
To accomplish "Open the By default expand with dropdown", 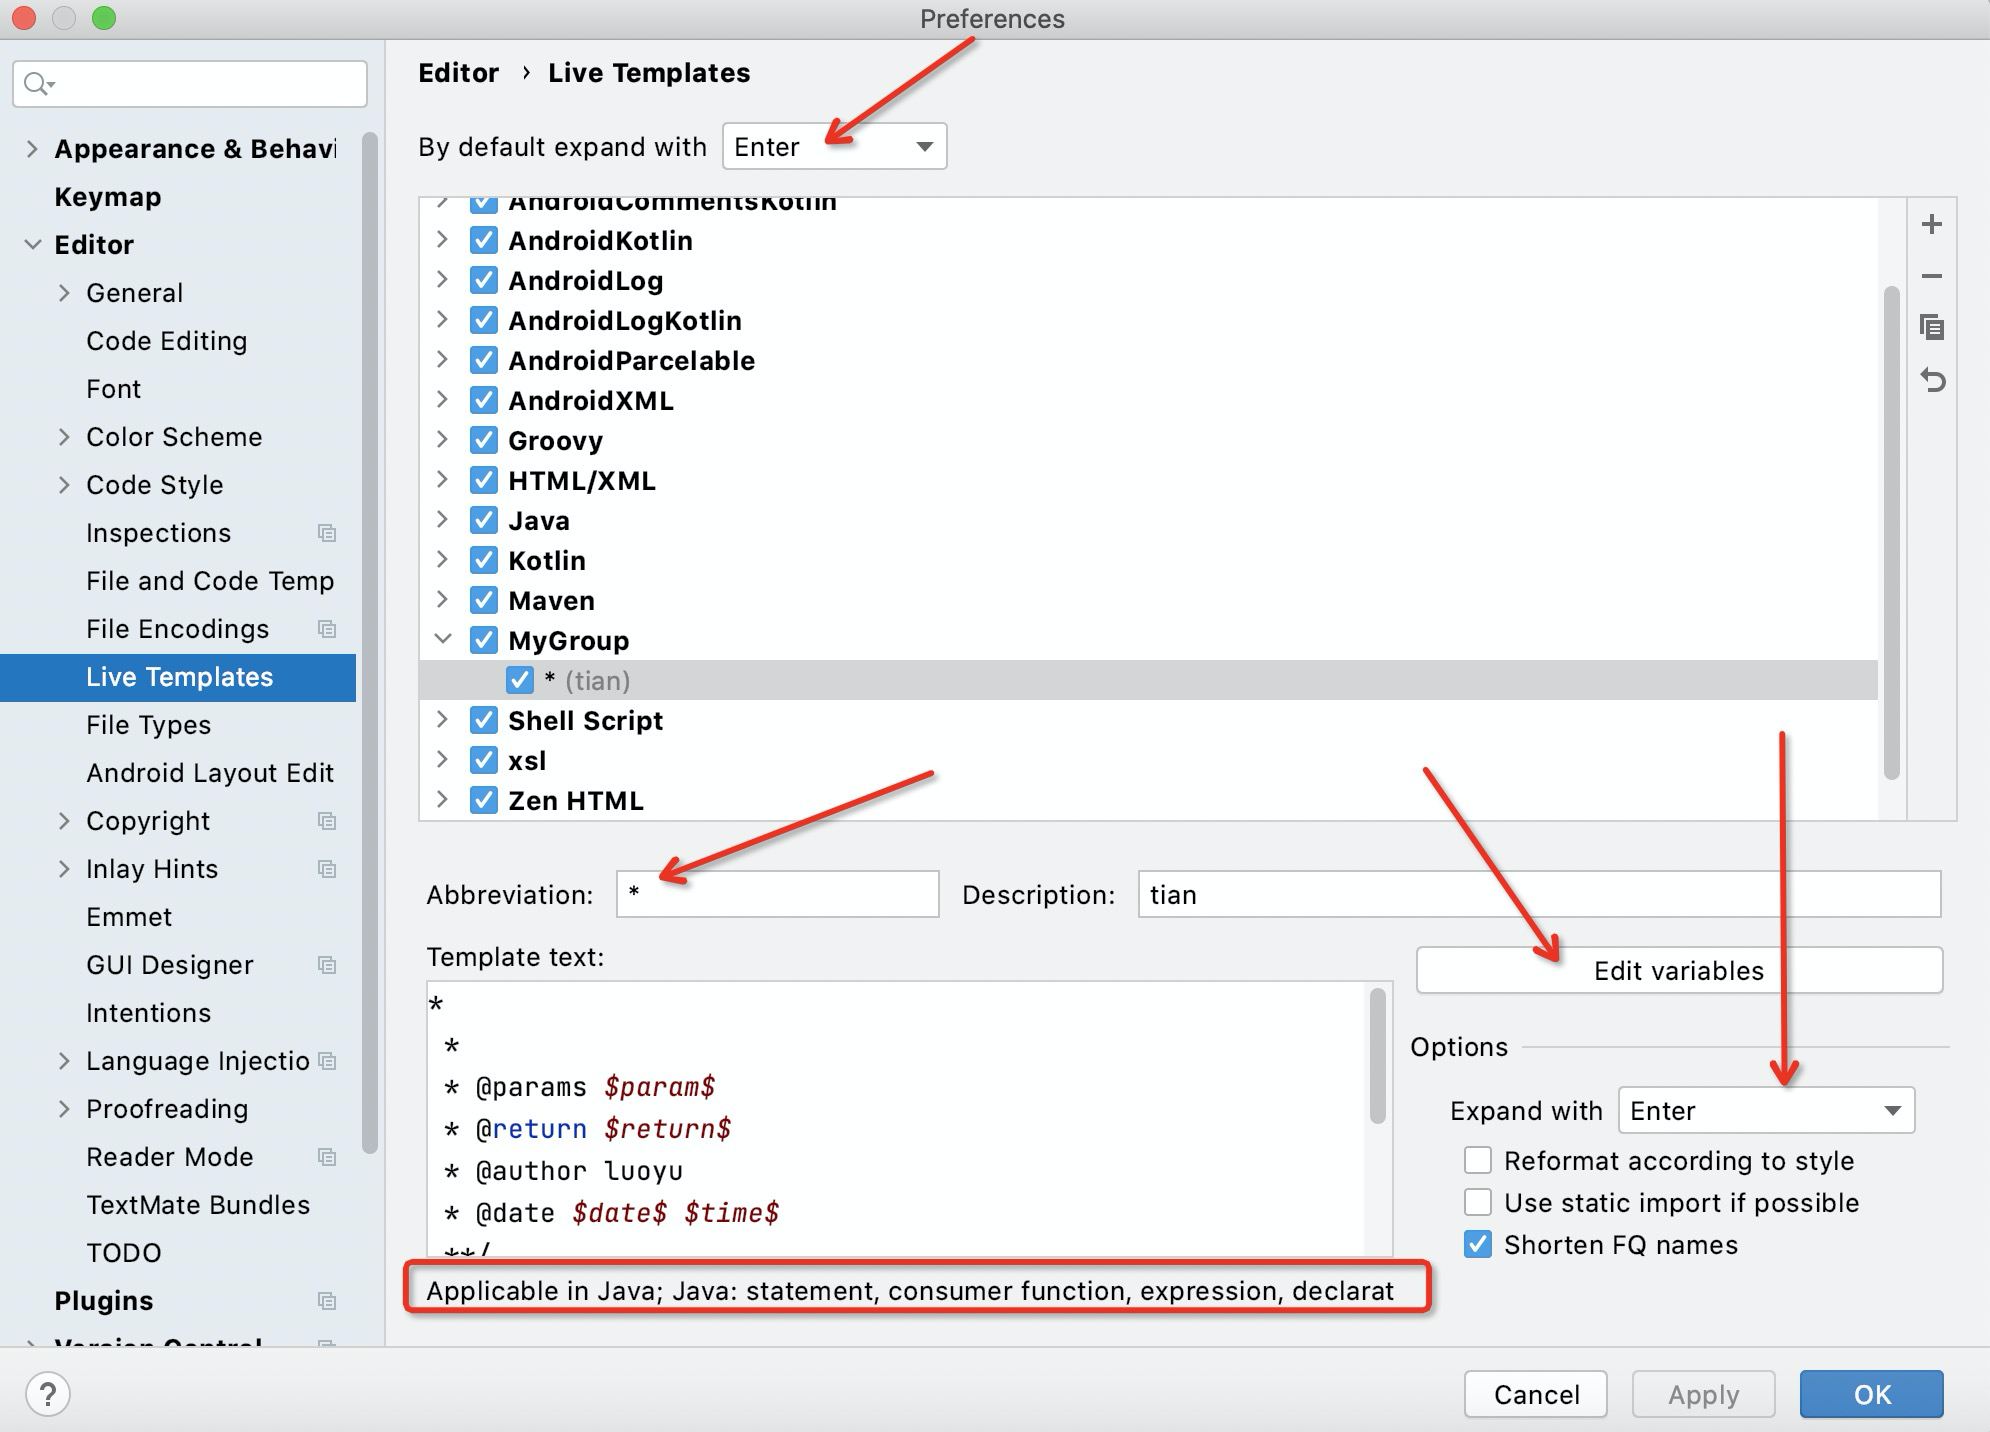I will (834, 147).
